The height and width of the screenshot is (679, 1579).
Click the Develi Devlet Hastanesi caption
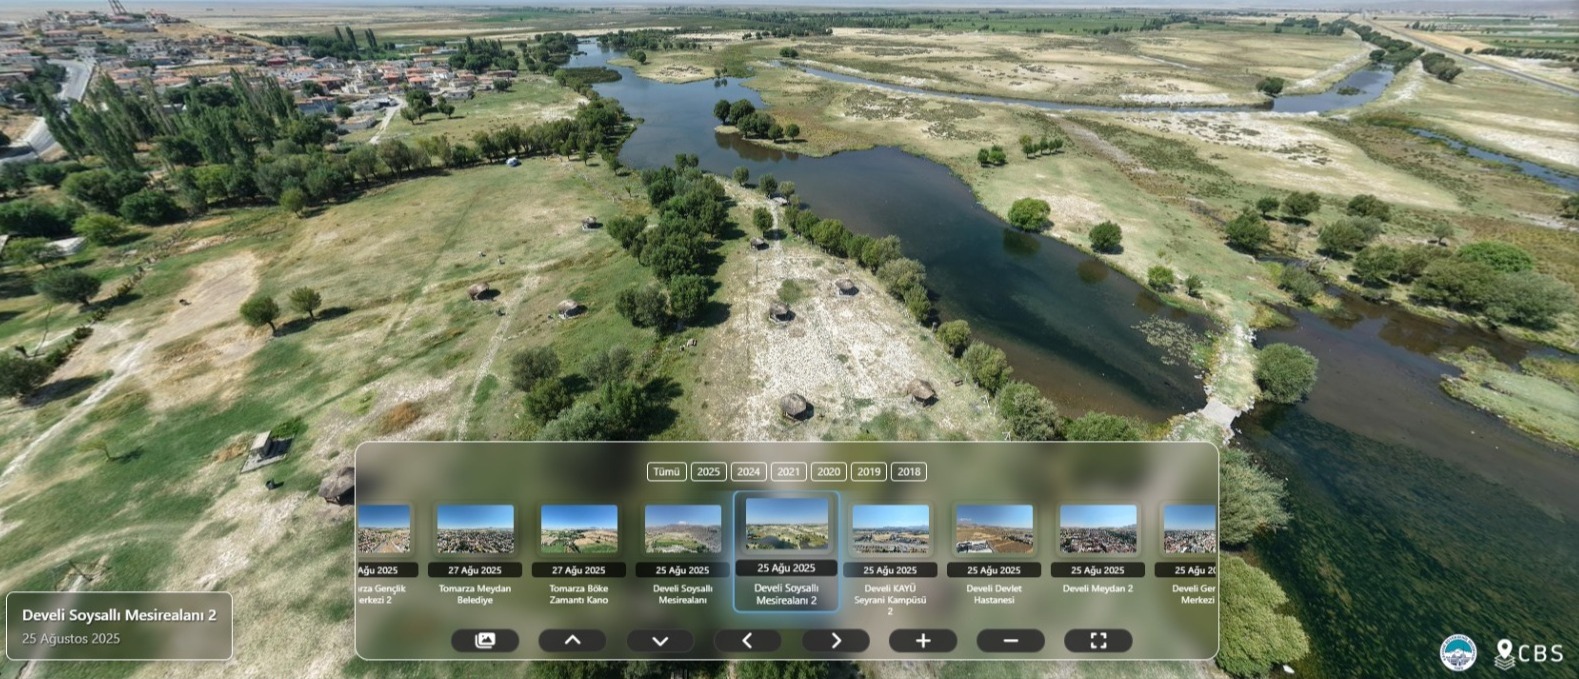(994, 594)
